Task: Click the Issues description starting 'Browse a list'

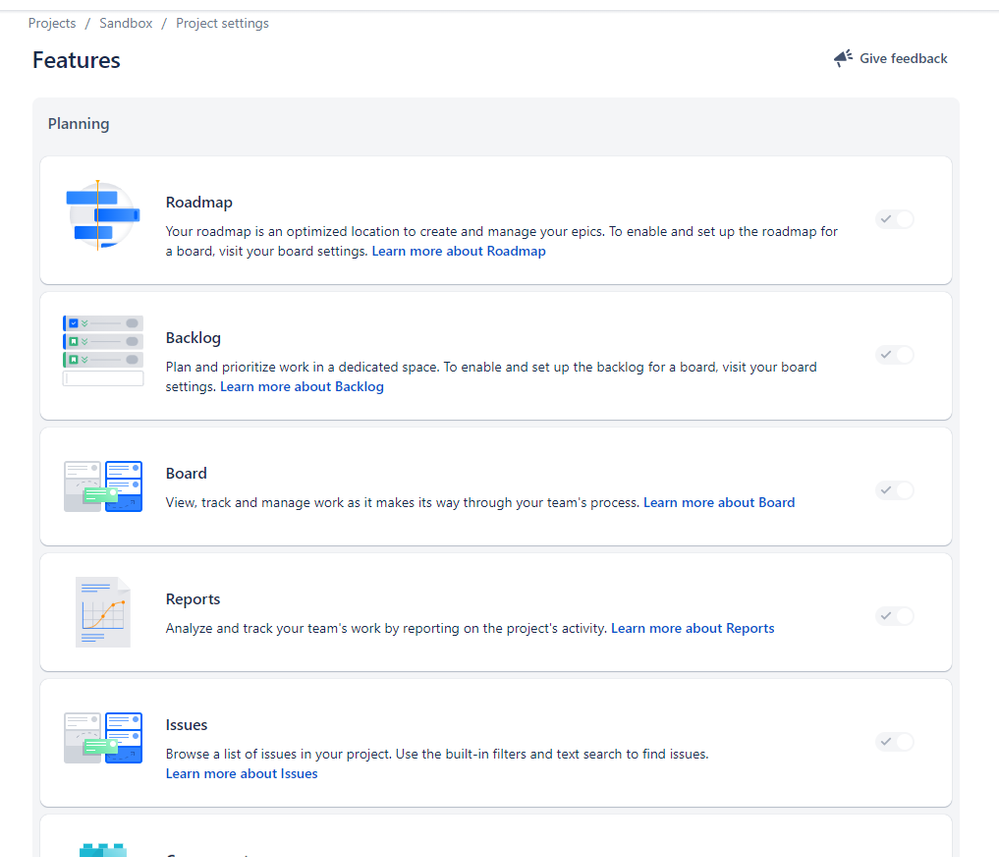Action: click(437, 754)
